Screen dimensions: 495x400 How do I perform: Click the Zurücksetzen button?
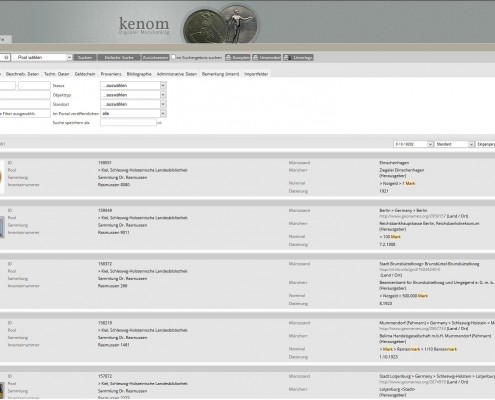tap(155, 57)
